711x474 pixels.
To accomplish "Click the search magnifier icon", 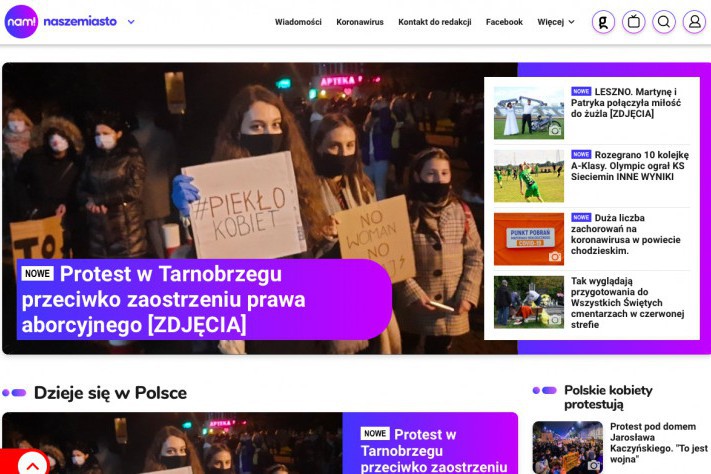I will (x=664, y=22).
